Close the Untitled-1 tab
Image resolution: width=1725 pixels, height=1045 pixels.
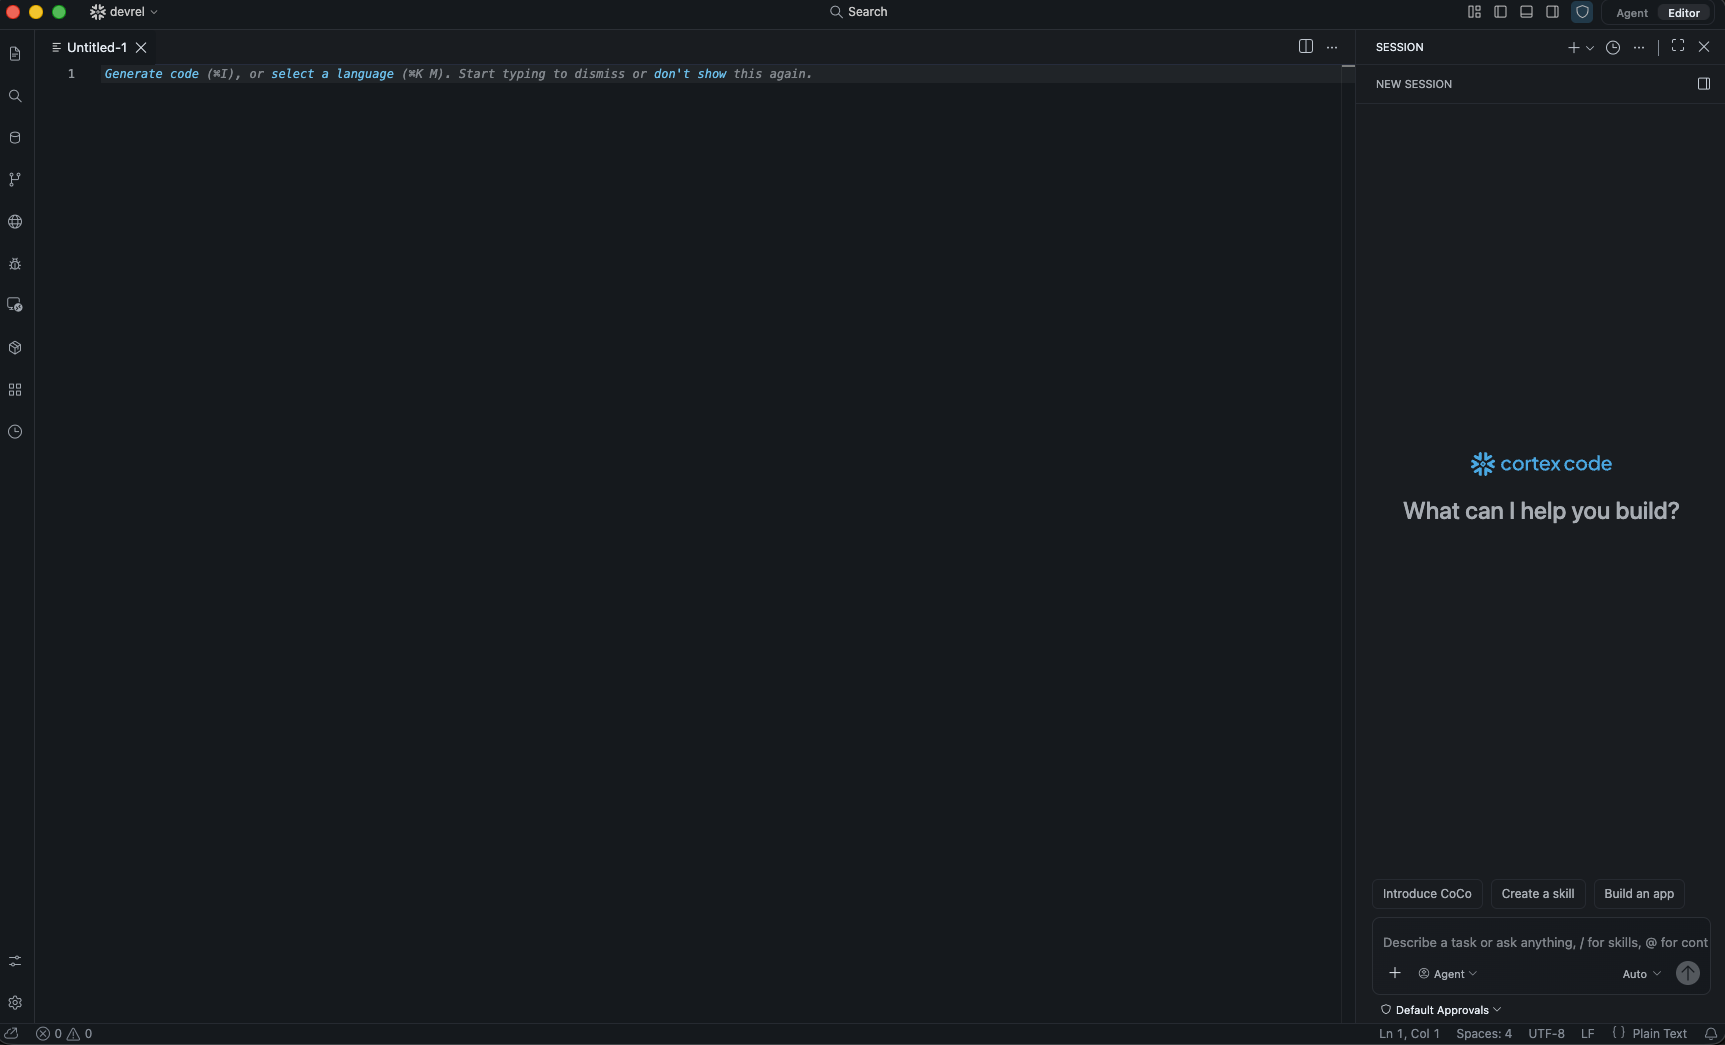pyautogui.click(x=141, y=47)
